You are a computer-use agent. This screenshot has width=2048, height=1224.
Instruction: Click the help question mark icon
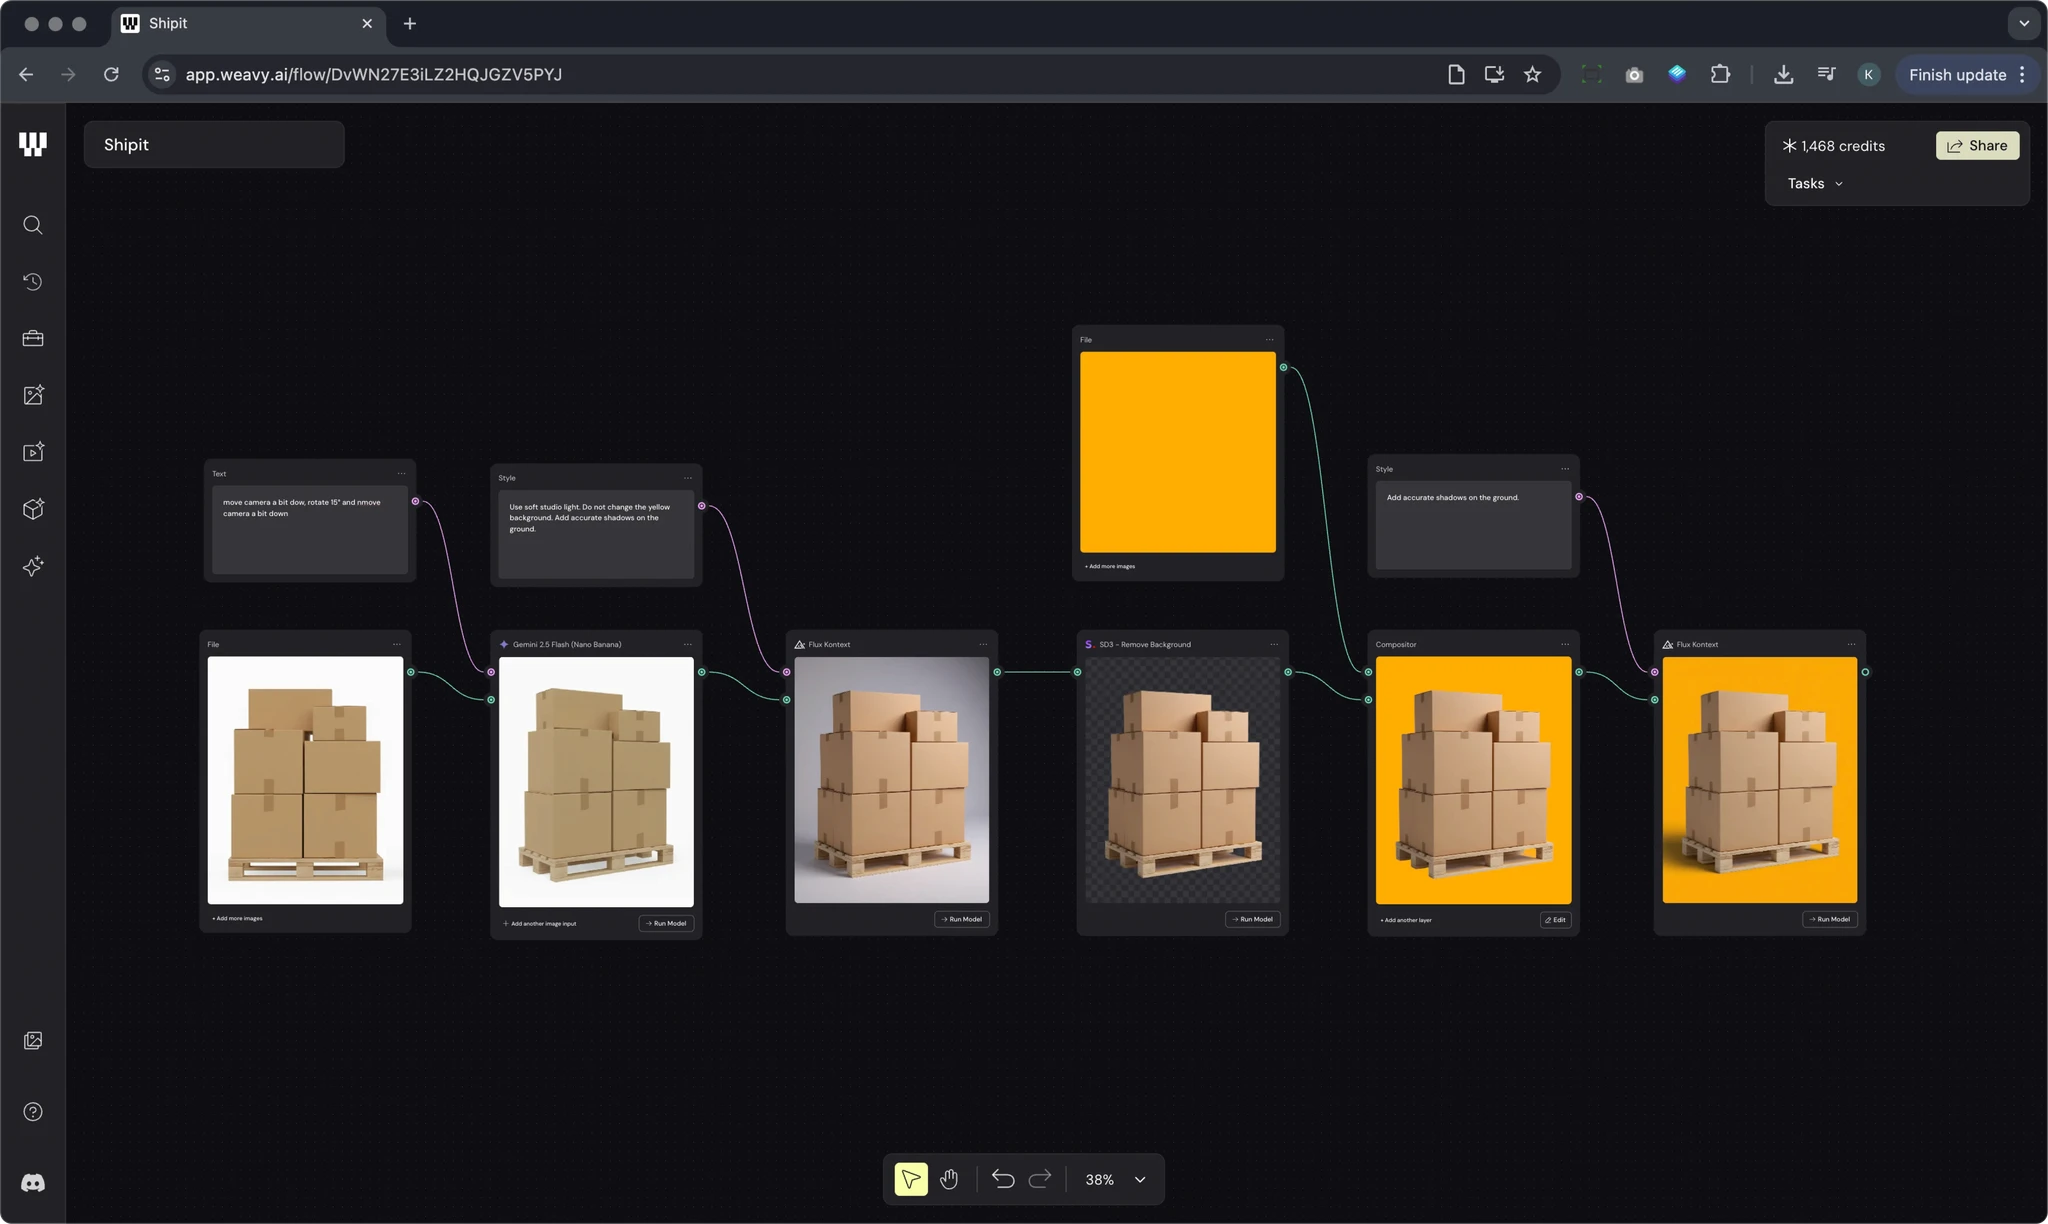33,1112
